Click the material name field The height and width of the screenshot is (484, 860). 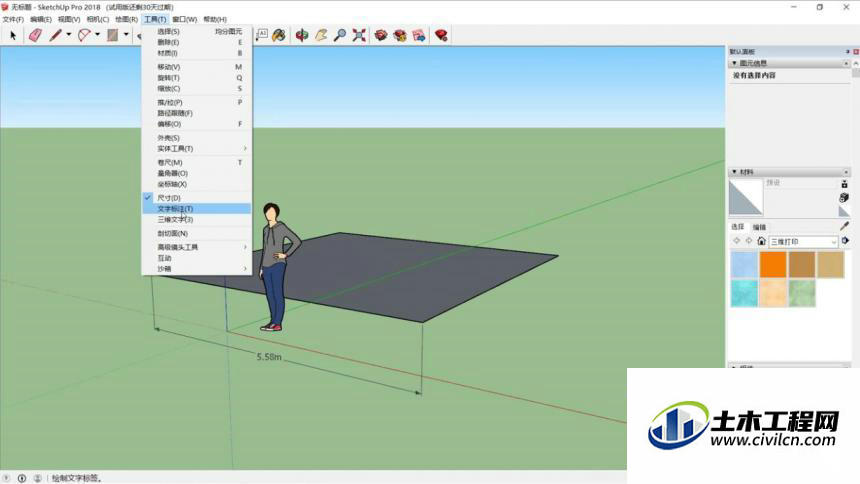pos(800,183)
